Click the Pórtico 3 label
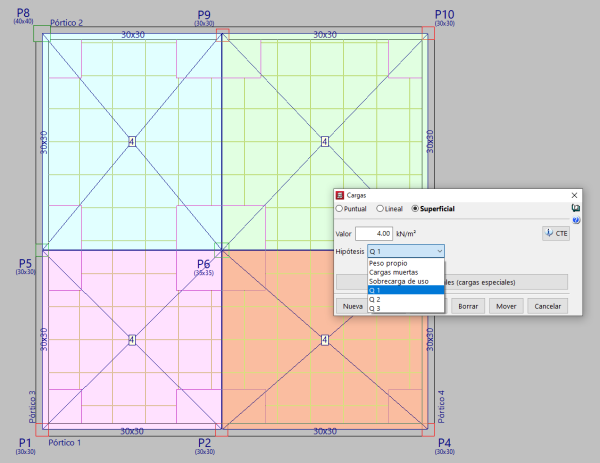Screen dimensions: 600x463 [33, 407]
